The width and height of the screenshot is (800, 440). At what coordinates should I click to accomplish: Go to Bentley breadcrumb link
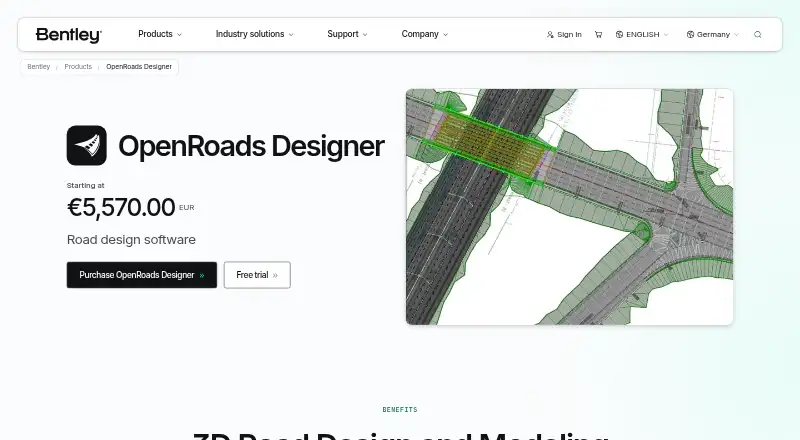pos(39,67)
